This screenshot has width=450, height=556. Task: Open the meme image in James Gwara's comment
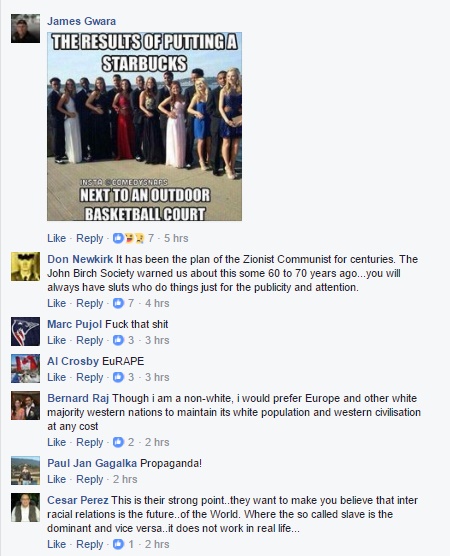(145, 127)
